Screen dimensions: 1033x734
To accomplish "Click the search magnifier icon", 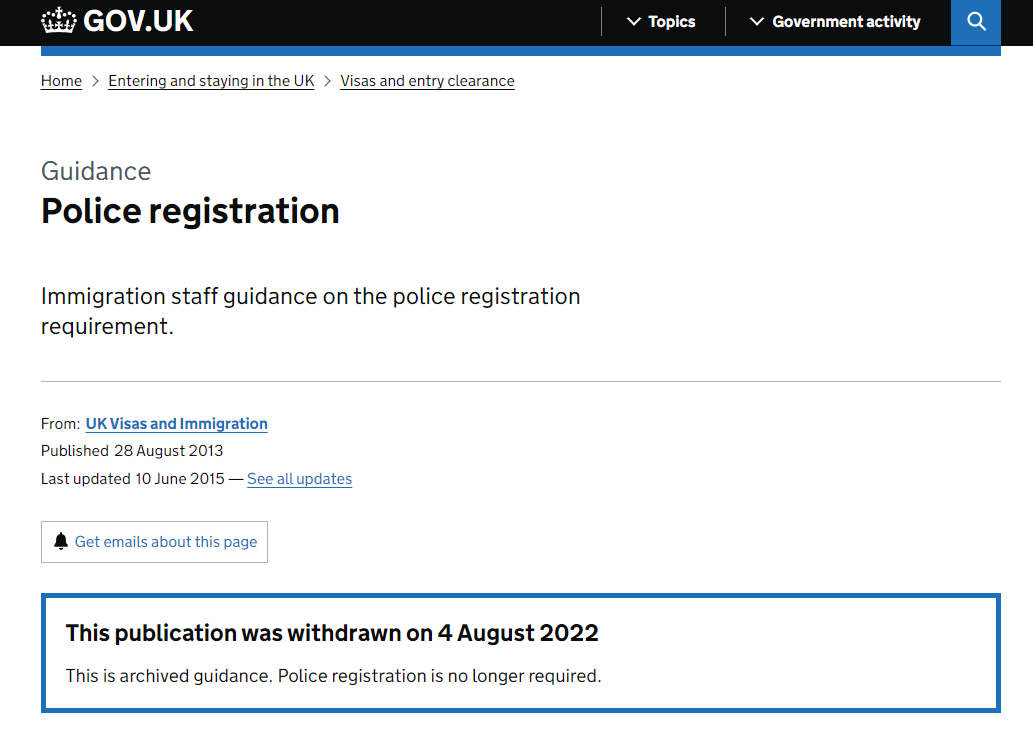I will click(976, 22).
